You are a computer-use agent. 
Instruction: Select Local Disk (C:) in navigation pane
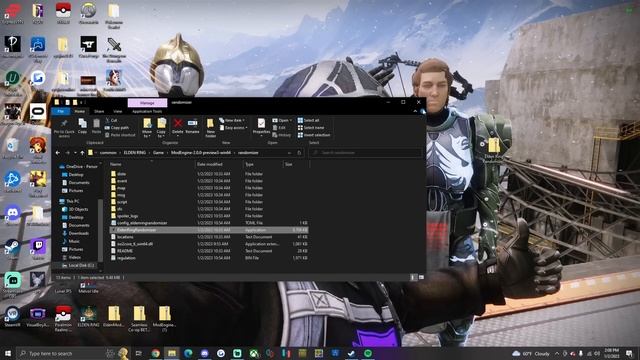(x=78, y=265)
